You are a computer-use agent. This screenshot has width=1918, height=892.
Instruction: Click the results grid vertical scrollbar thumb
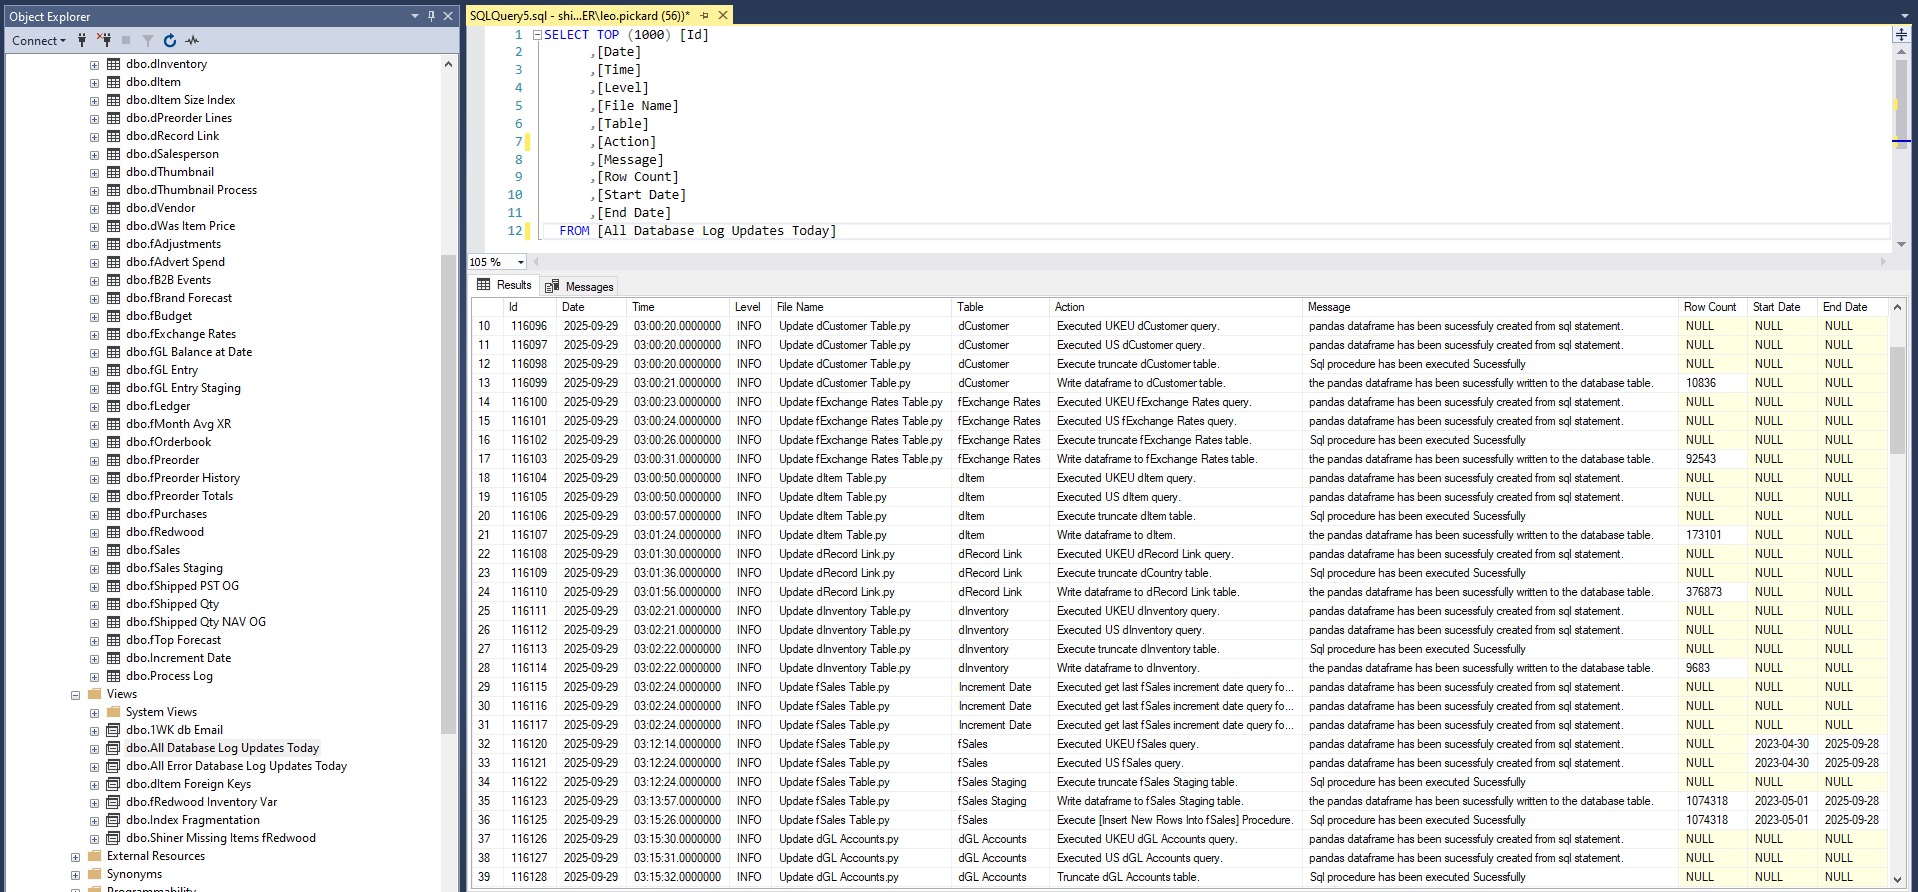click(1897, 400)
